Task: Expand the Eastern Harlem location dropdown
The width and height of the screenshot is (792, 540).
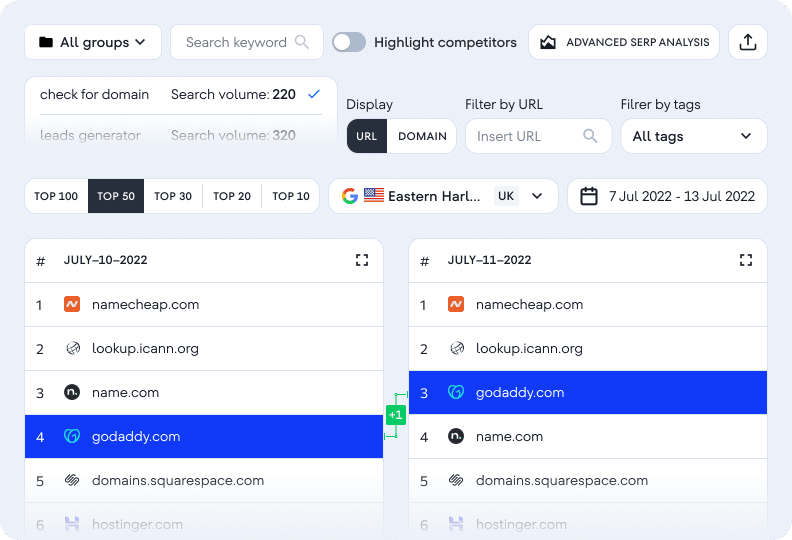Action: [537, 196]
